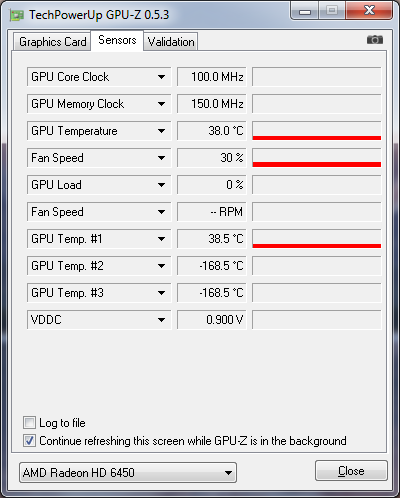
Task: Uncheck Continue refreshing in background option
Action: (x=29, y=441)
